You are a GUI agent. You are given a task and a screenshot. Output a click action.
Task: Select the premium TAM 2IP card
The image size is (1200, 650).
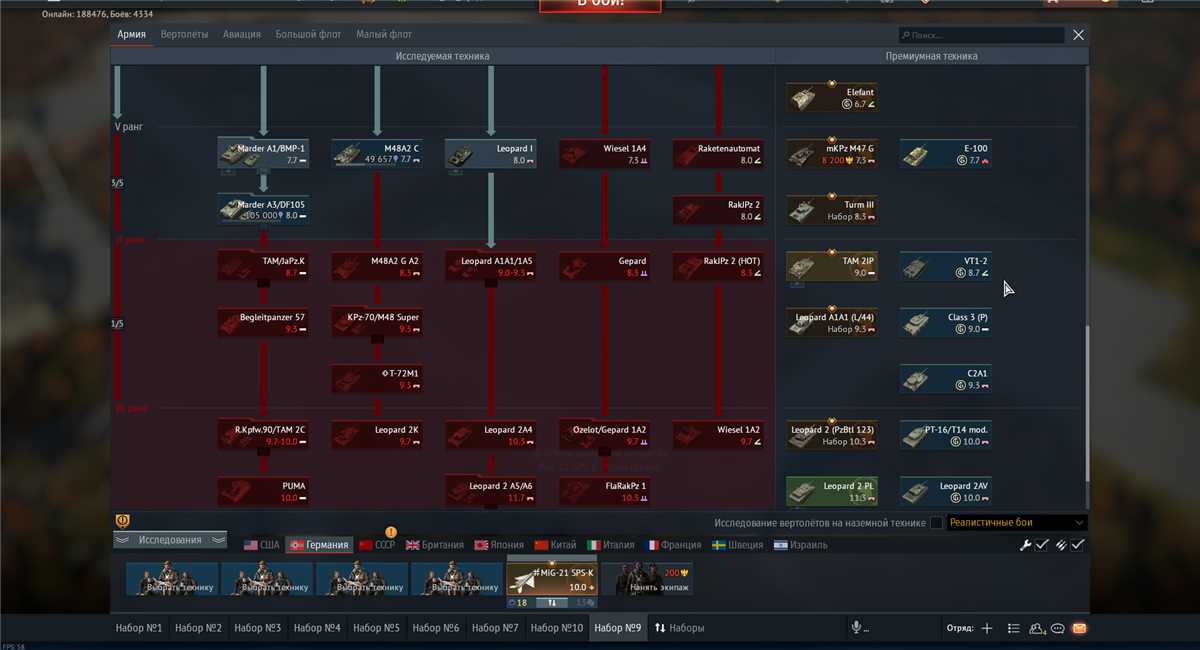click(x=832, y=265)
